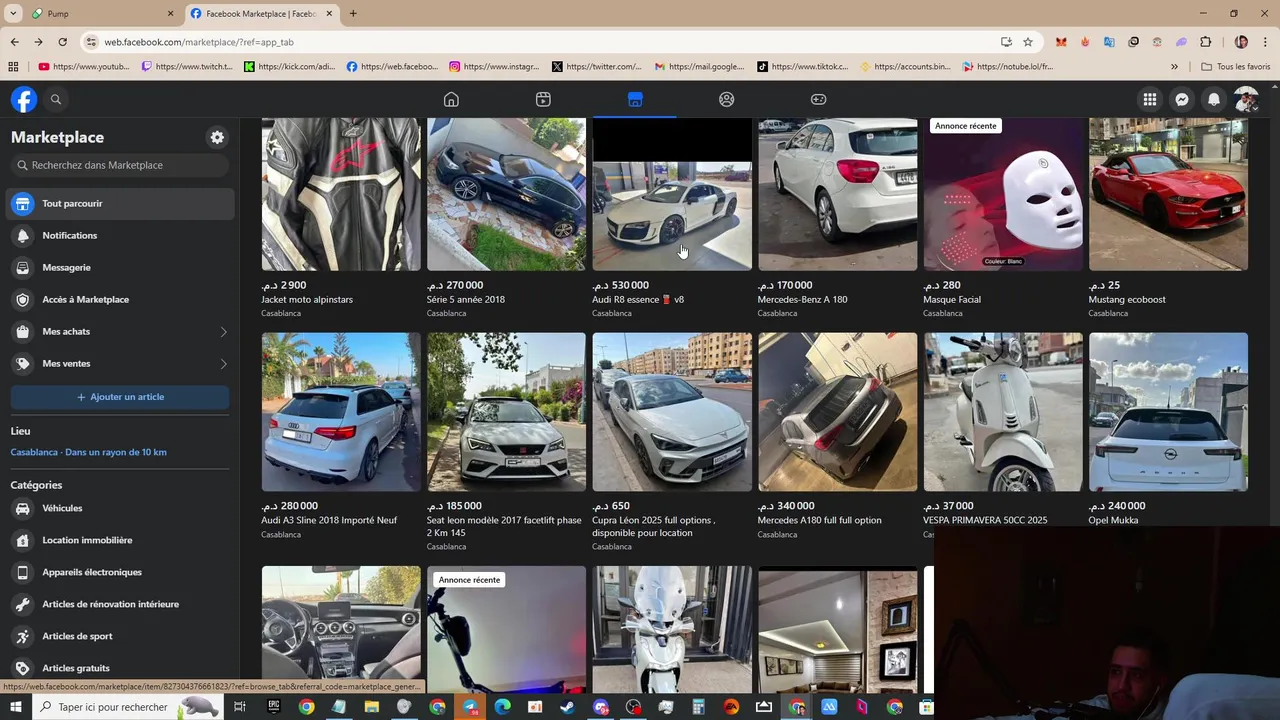
Task: Open Location immobilière category
Action: pyautogui.click(x=120, y=540)
